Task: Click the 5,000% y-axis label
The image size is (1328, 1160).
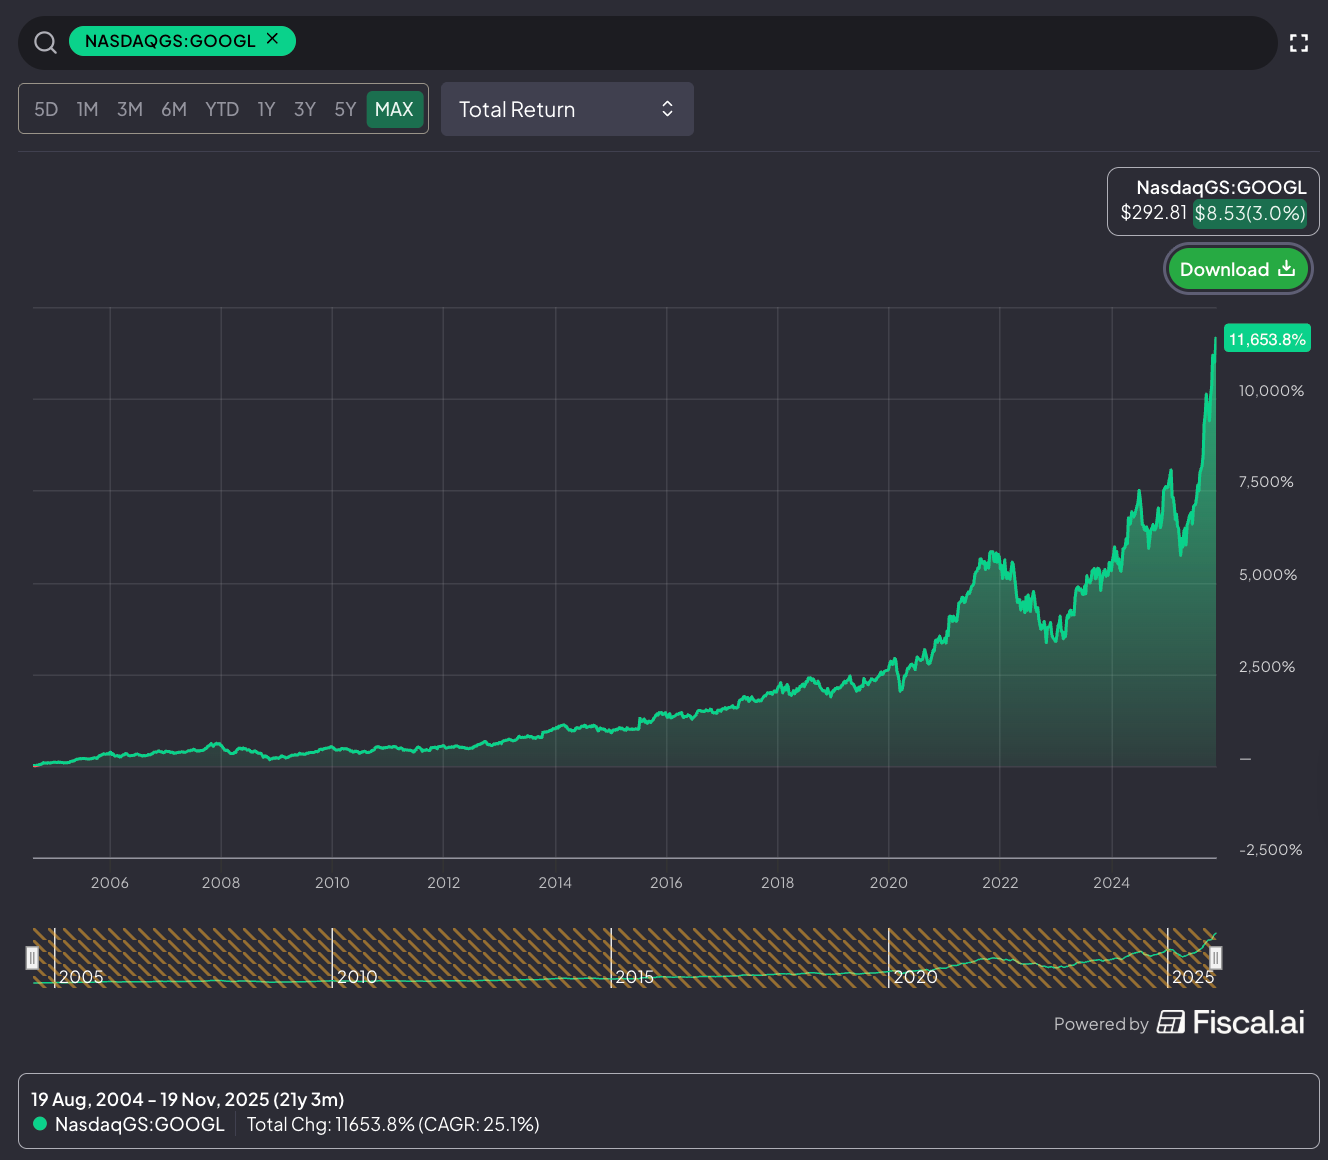Action: click(1268, 575)
